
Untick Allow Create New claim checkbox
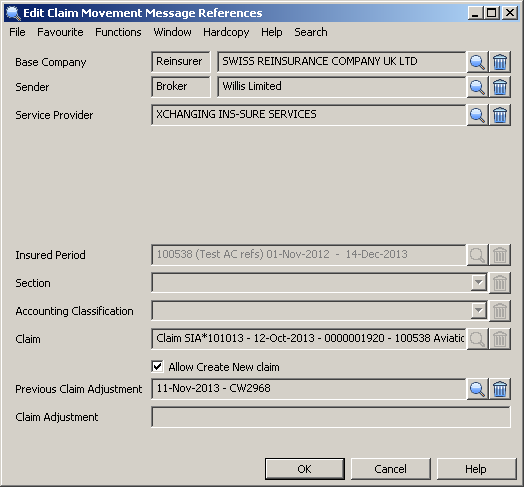157,366
